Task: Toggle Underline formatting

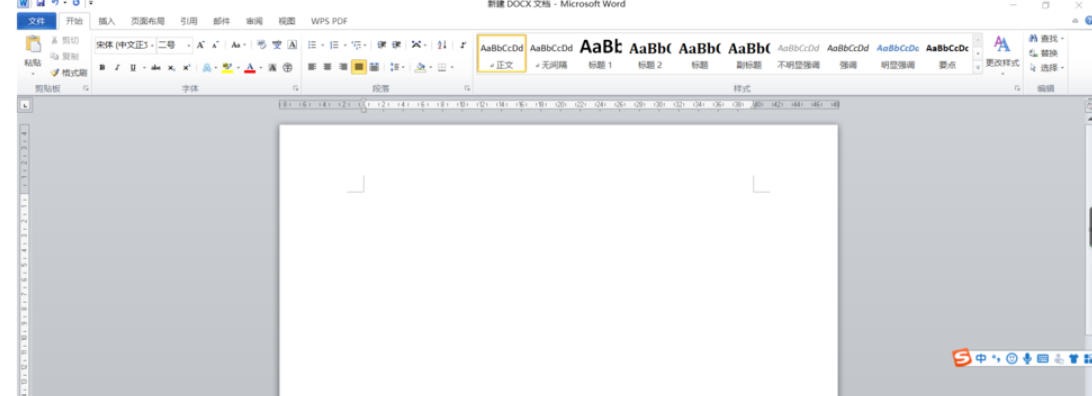Action: click(132, 68)
